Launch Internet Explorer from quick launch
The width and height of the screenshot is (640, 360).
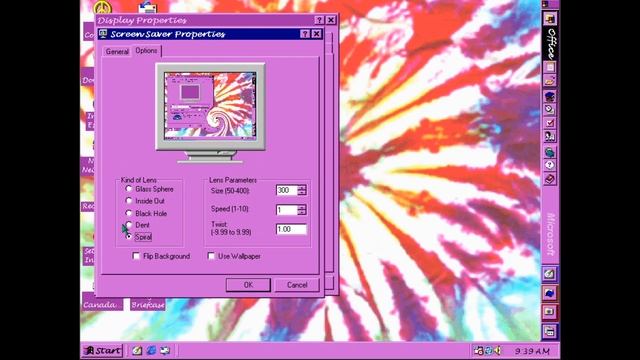(x=151, y=351)
